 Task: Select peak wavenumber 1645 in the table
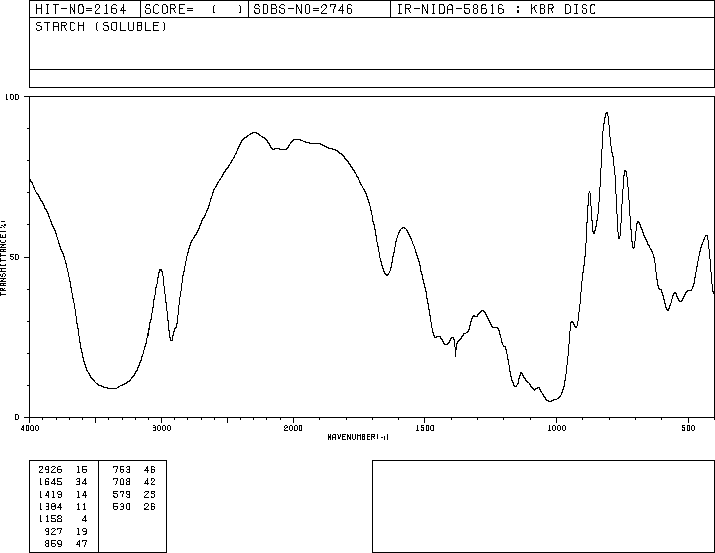click(50, 482)
